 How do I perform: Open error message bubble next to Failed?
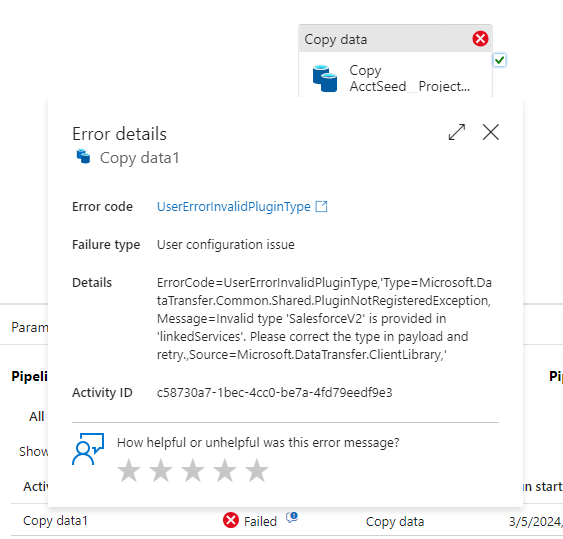tap(292, 517)
